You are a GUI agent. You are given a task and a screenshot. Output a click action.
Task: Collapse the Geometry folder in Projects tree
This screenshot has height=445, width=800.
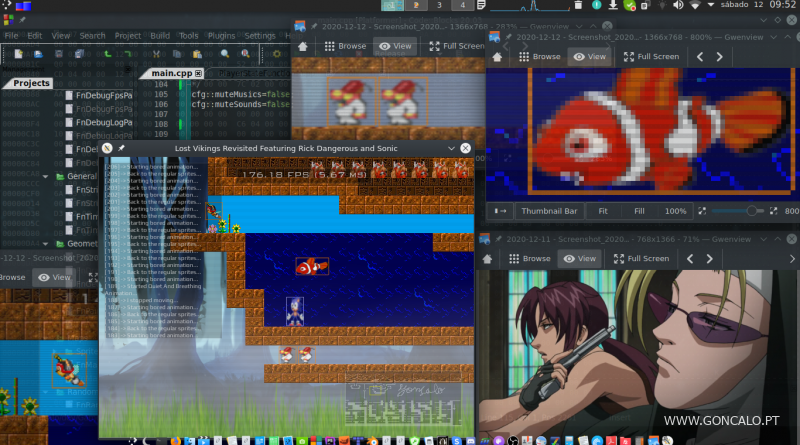click(x=45, y=244)
